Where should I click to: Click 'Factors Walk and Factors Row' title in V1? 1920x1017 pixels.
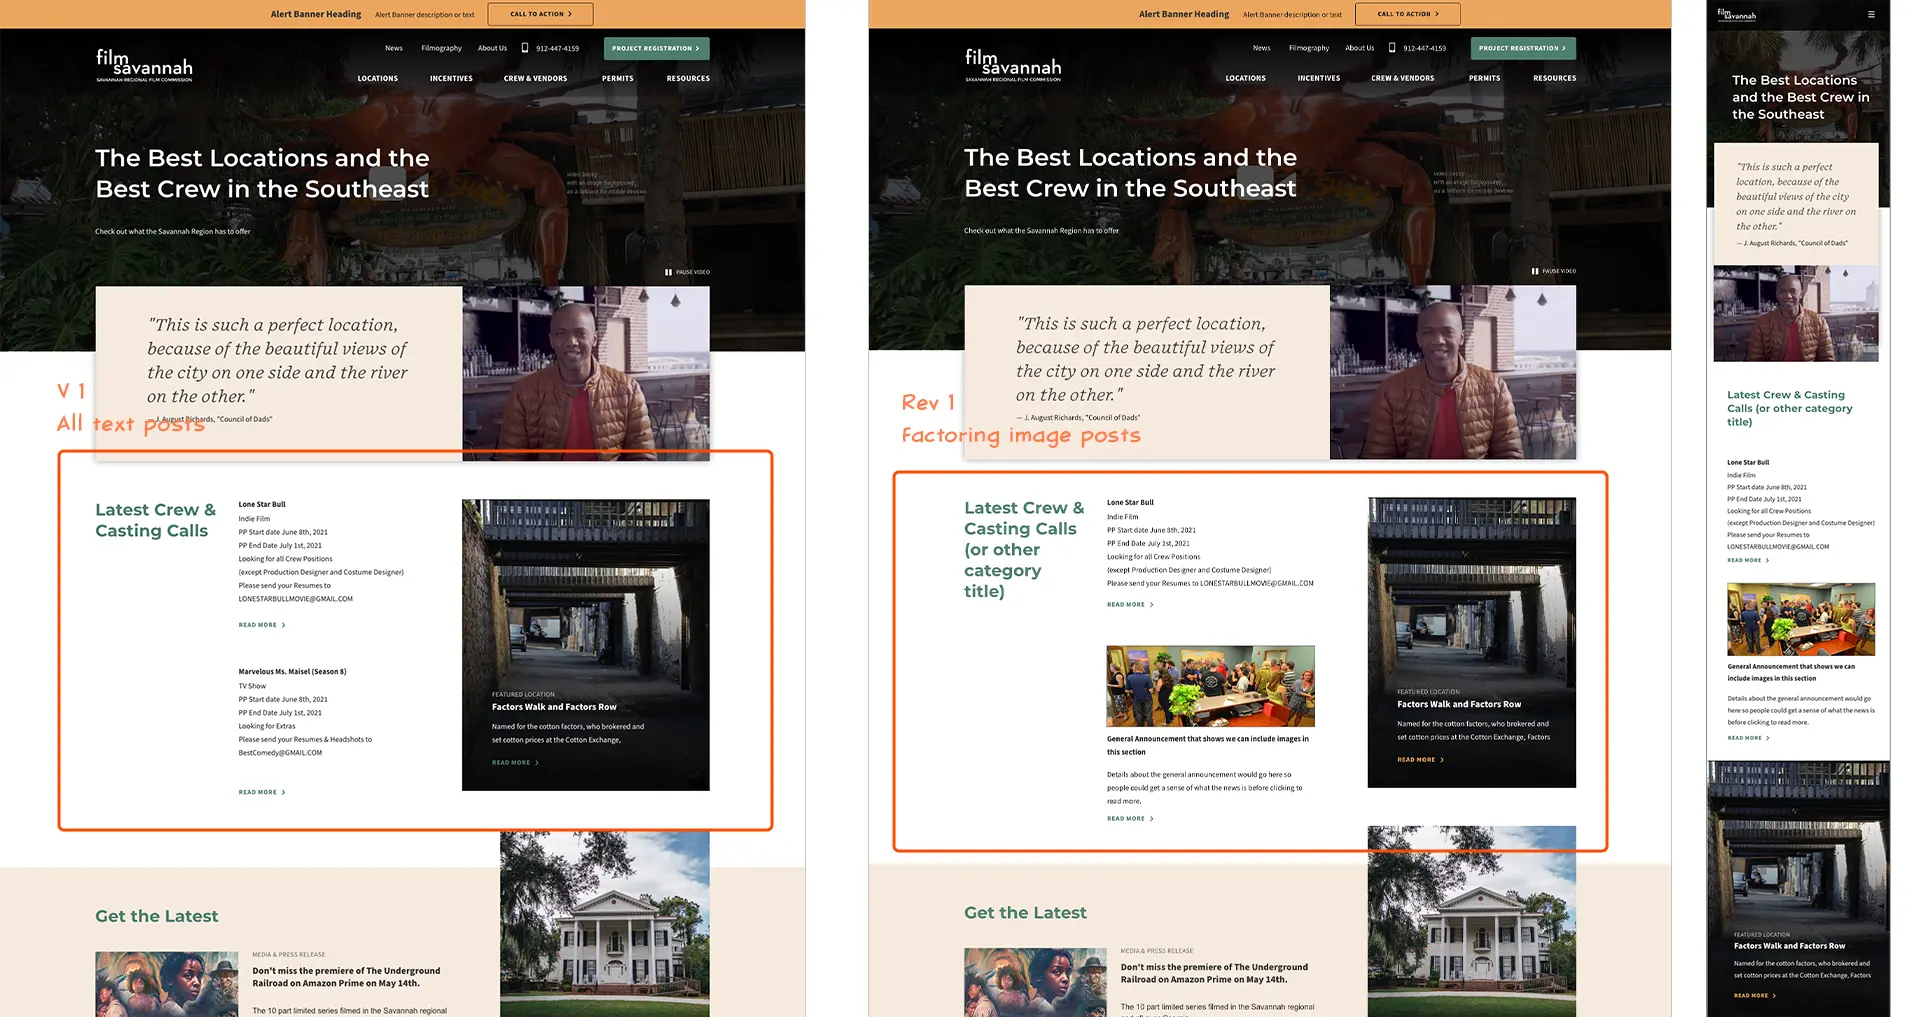coord(554,707)
